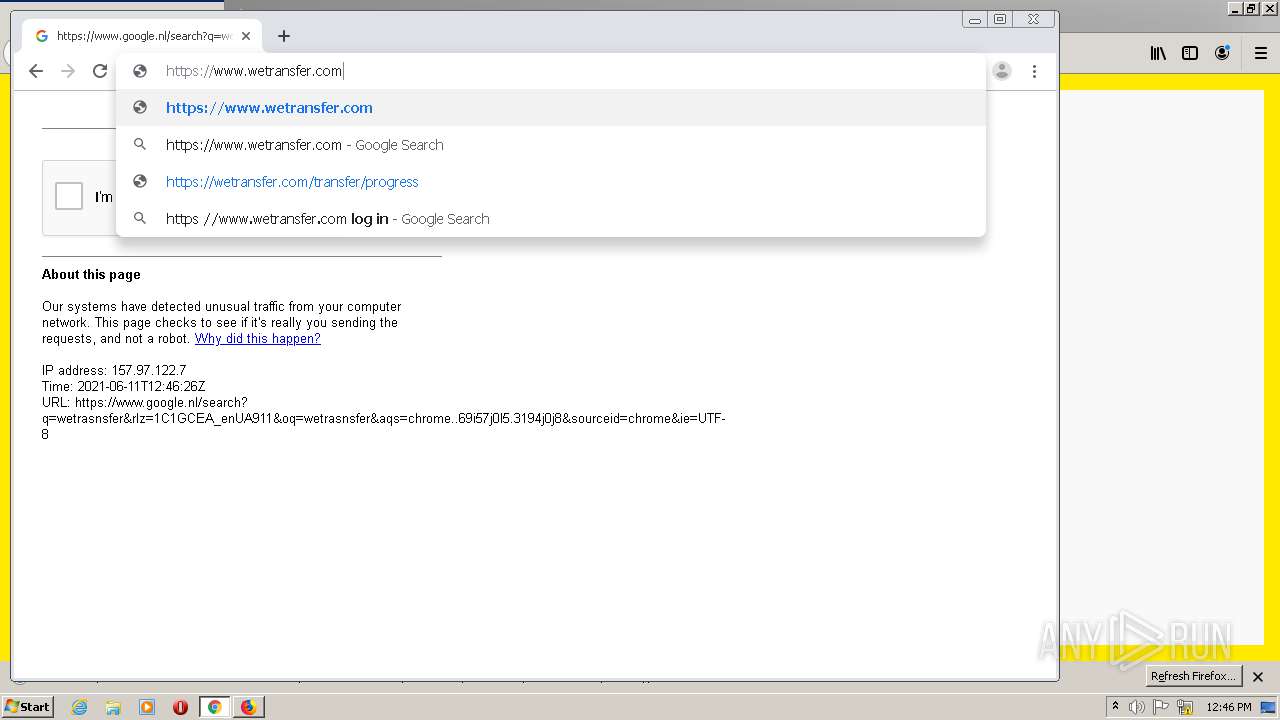Open Firefox library icon
The width and height of the screenshot is (1280, 720).
1158,54
